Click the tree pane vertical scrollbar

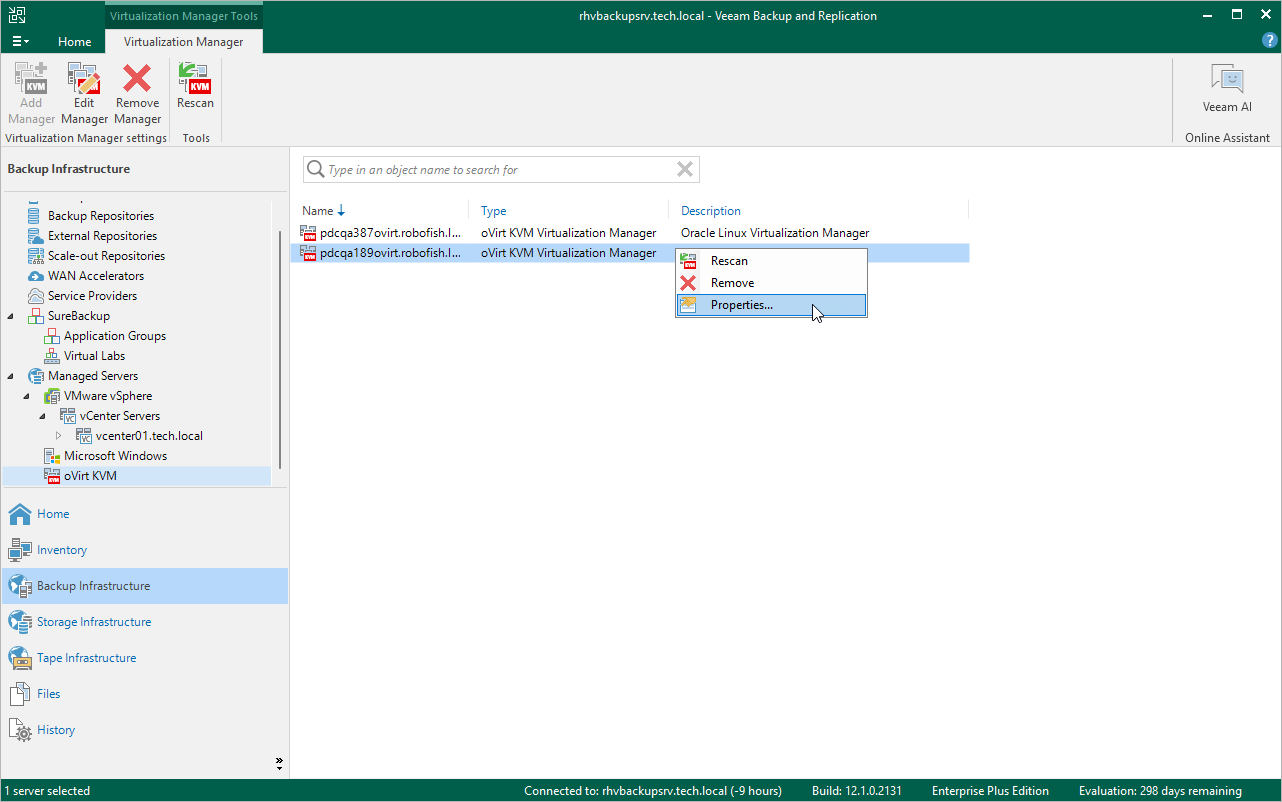click(x=281, y=350)
